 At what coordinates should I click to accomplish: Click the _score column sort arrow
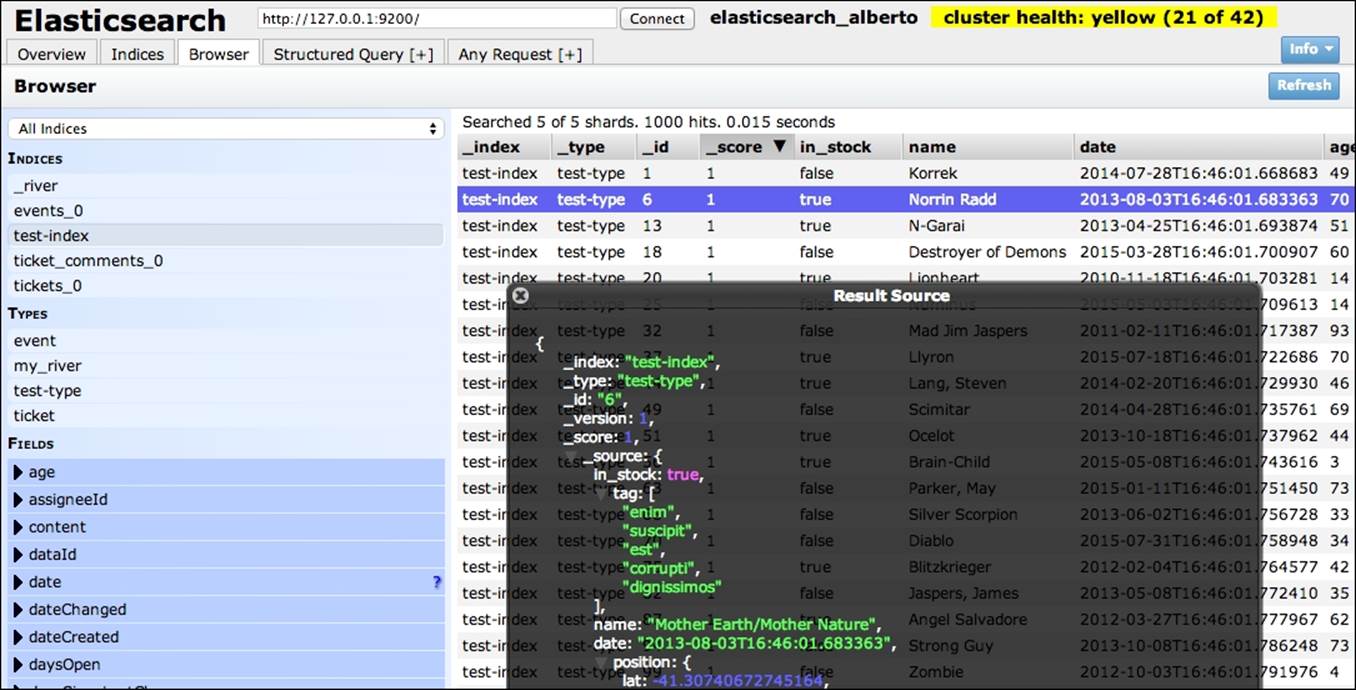coord(781,147)
